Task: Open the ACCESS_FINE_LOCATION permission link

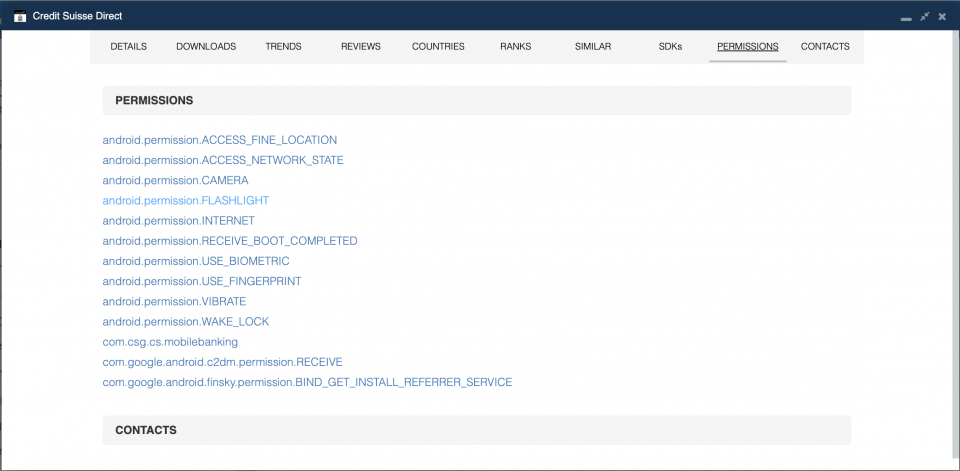Action: (x=220, y=140)
